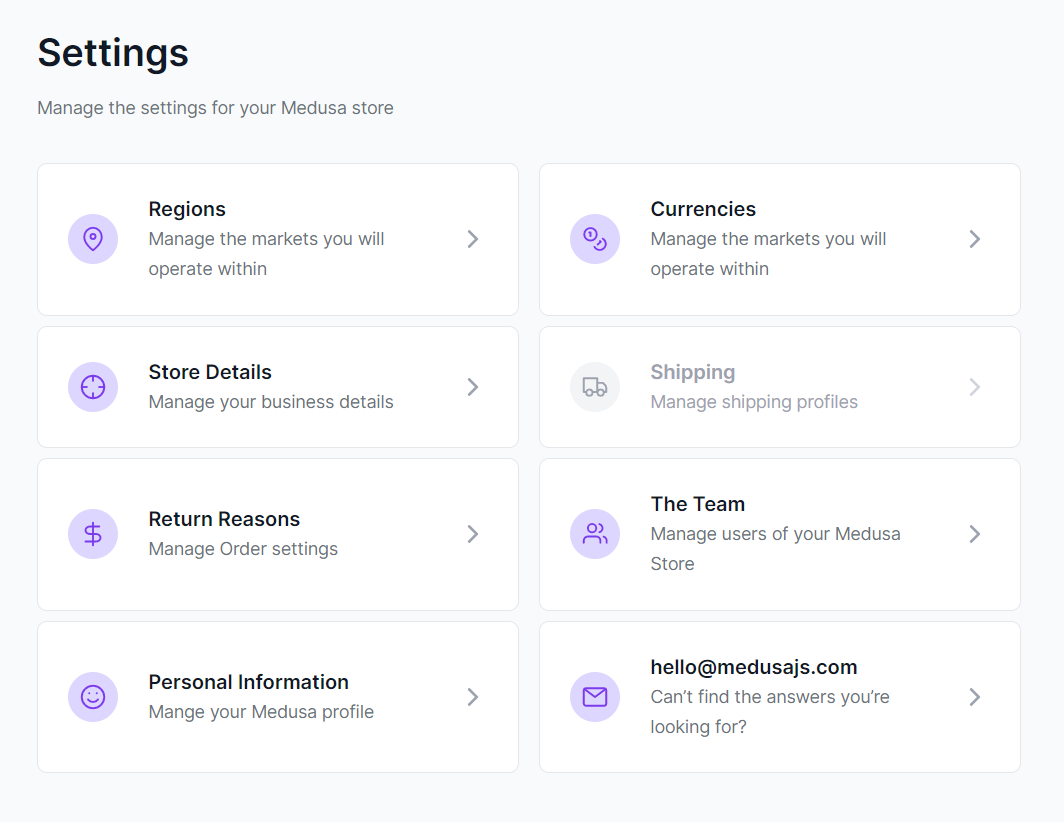The image size is (1064, 822).
Task: Click the chevron on the hello@medusajs.com card
Action: (x=975, y=697)
